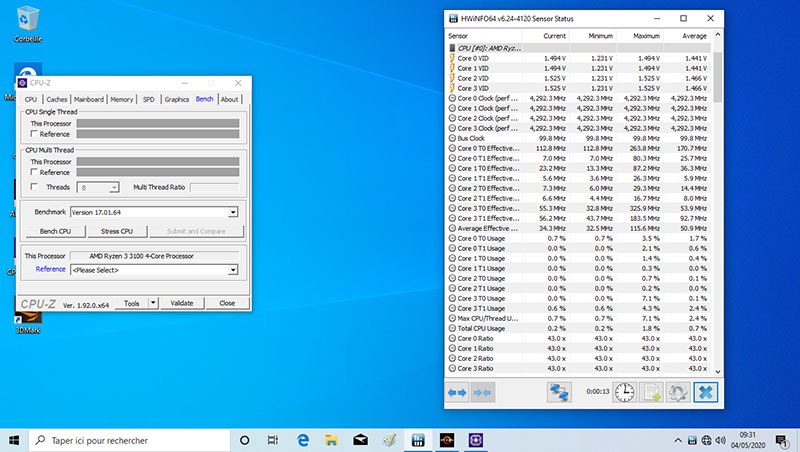800x452 pixels.
Task: Open Windows Start menu
Action: tap(14, 440)
